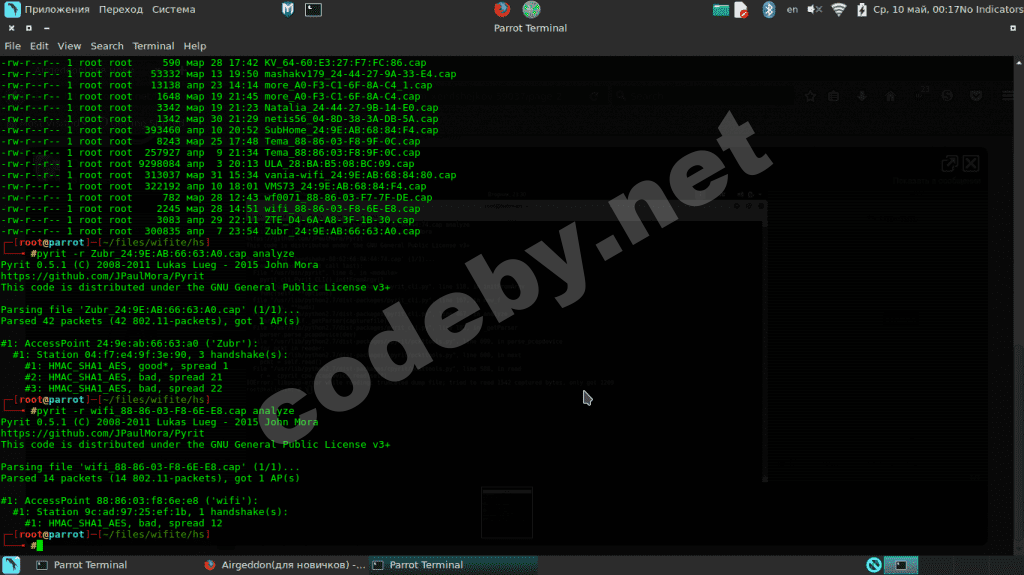The height and width of the screenshot is (575, 1024).
Task: Click the Parrot icon in bottom panel
Action: [x=11, y=565]
